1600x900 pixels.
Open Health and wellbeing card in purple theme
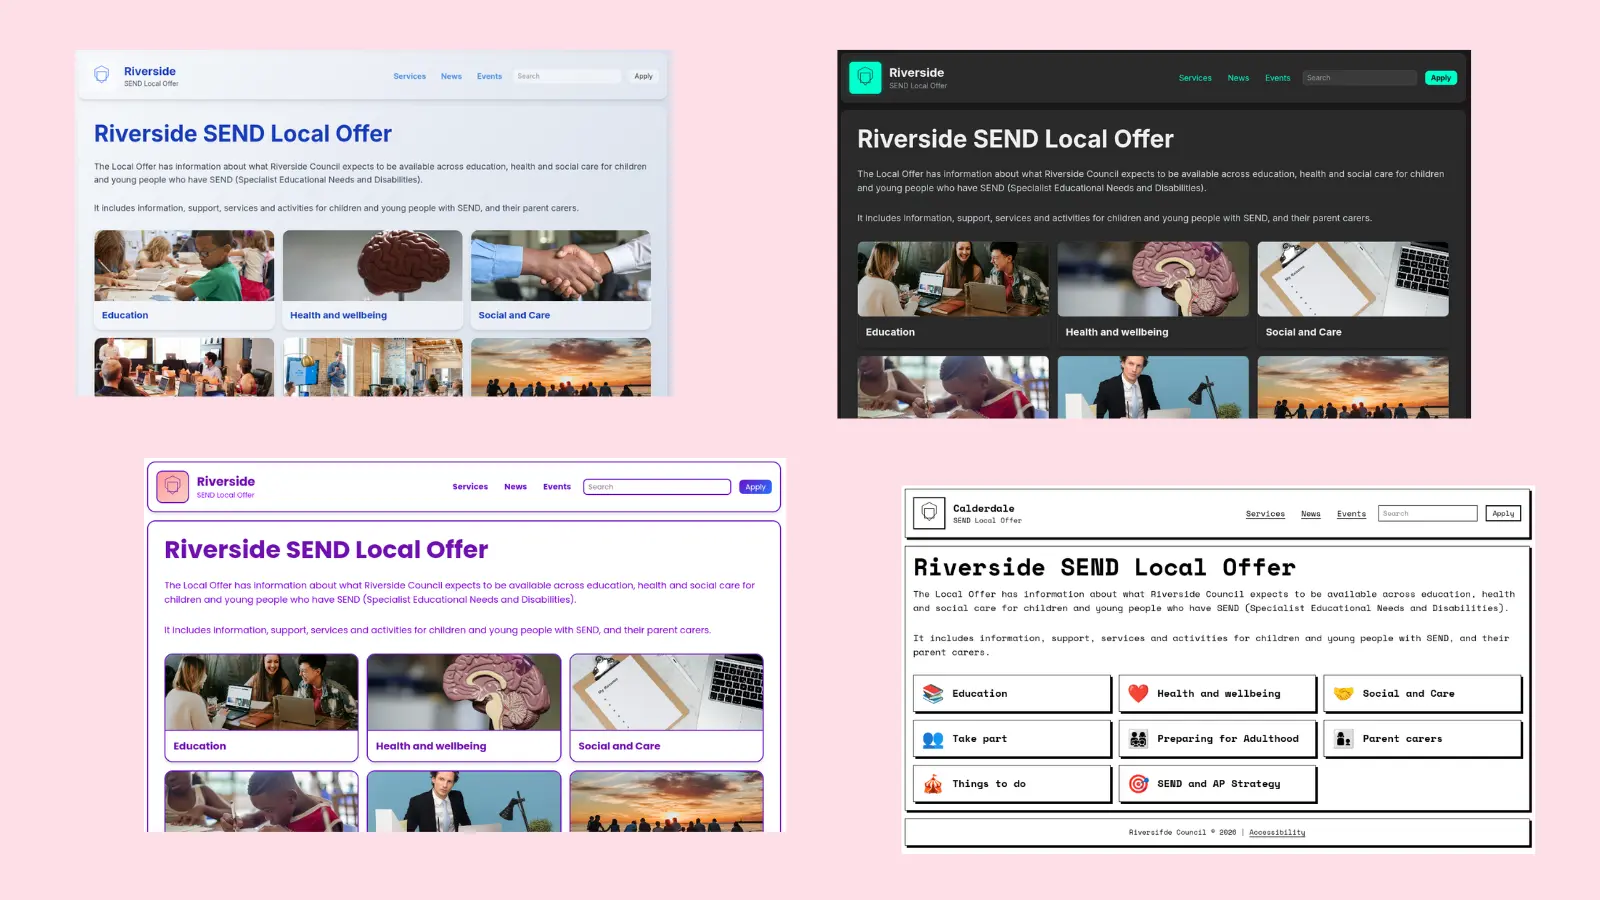point(464,708)
